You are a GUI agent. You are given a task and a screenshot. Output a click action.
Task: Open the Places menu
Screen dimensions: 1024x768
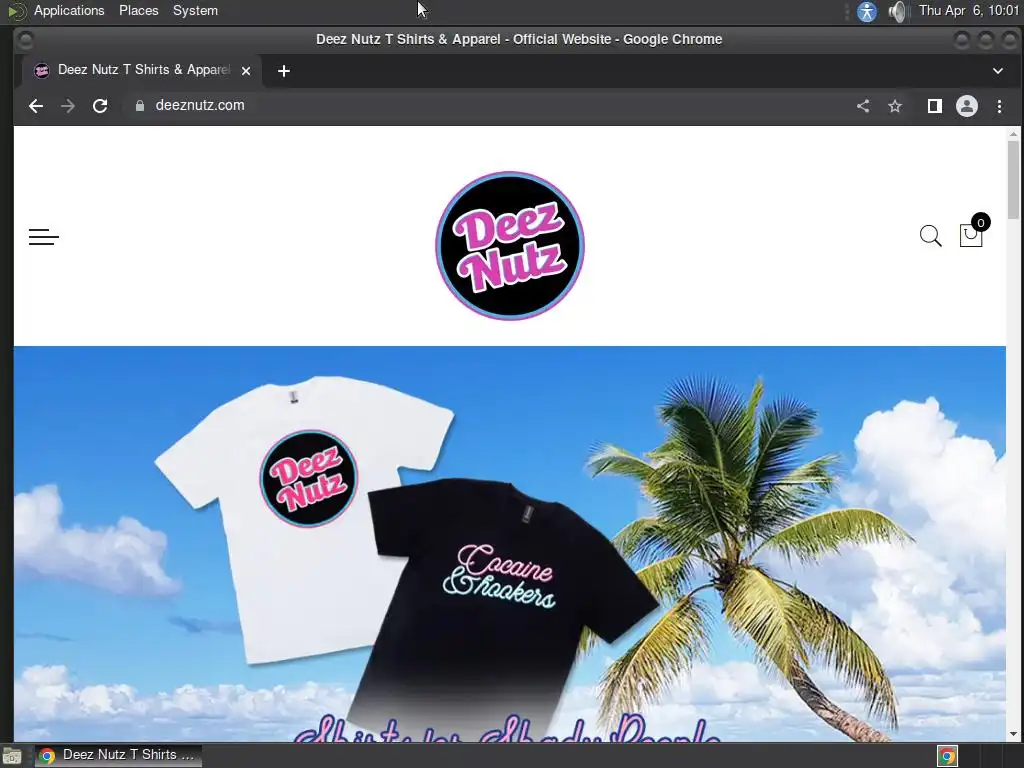coord(138,10)
